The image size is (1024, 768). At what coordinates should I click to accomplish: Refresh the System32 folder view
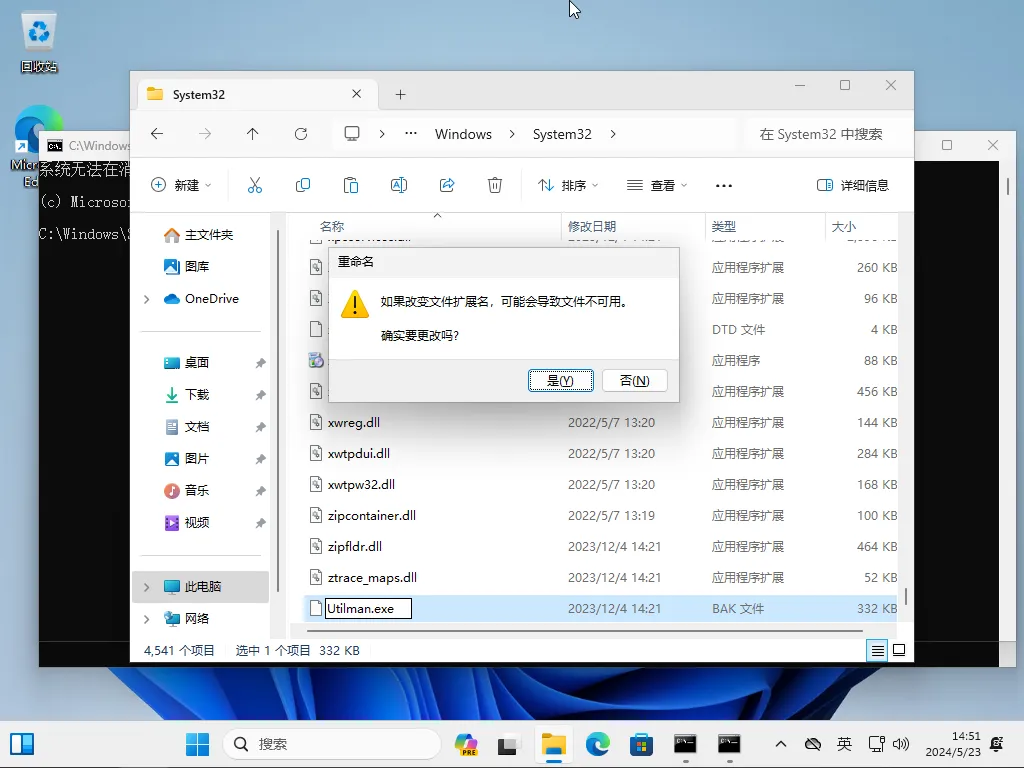tap(300, 134)
